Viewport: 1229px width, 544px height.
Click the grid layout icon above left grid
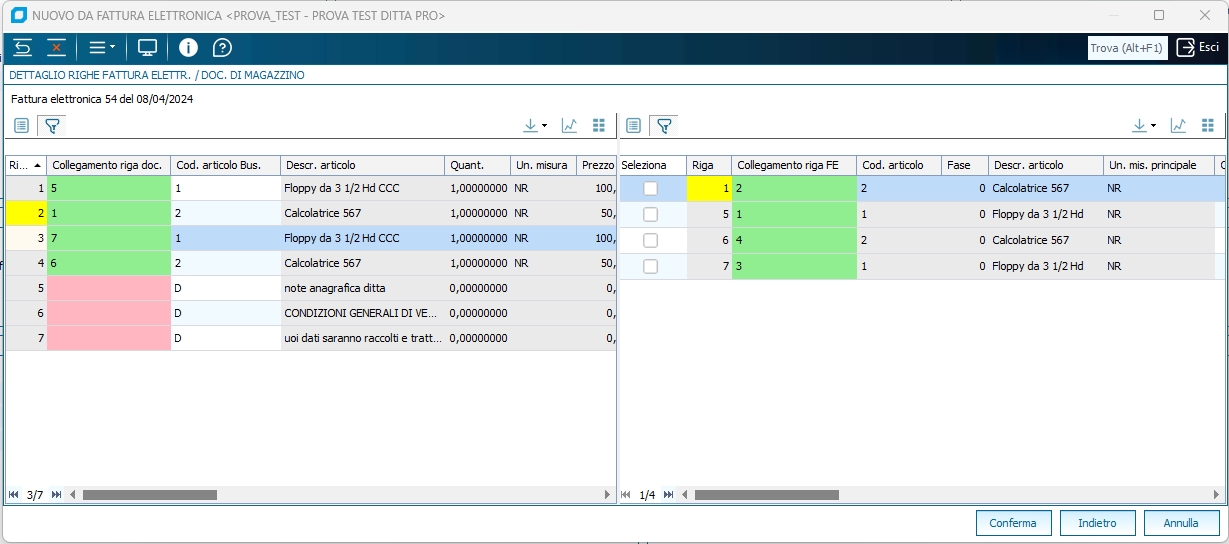tap(599, 126)
